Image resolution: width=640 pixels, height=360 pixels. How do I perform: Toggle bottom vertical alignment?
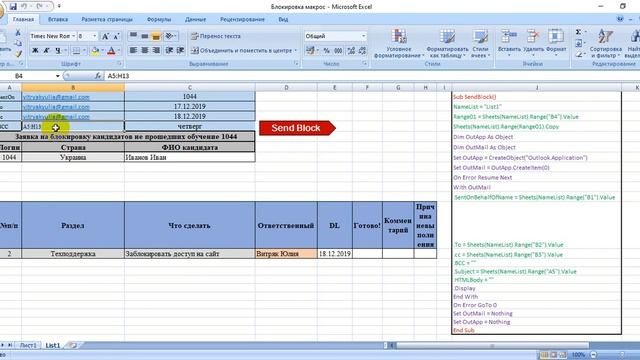[x=156, y=36]
